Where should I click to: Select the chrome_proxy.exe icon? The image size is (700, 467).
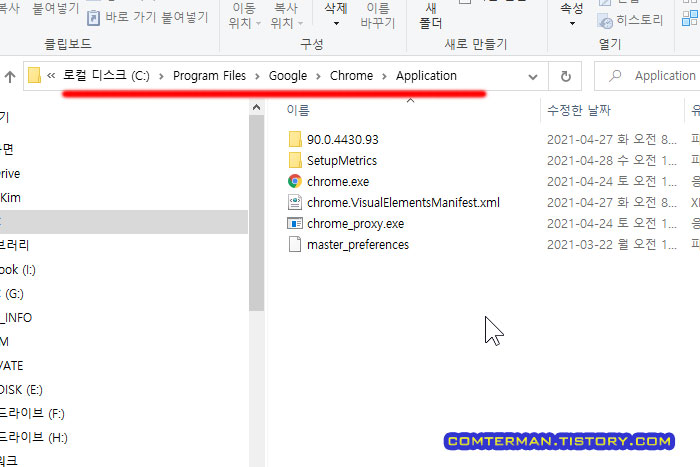pyautogui.click(x=295, y=223)
